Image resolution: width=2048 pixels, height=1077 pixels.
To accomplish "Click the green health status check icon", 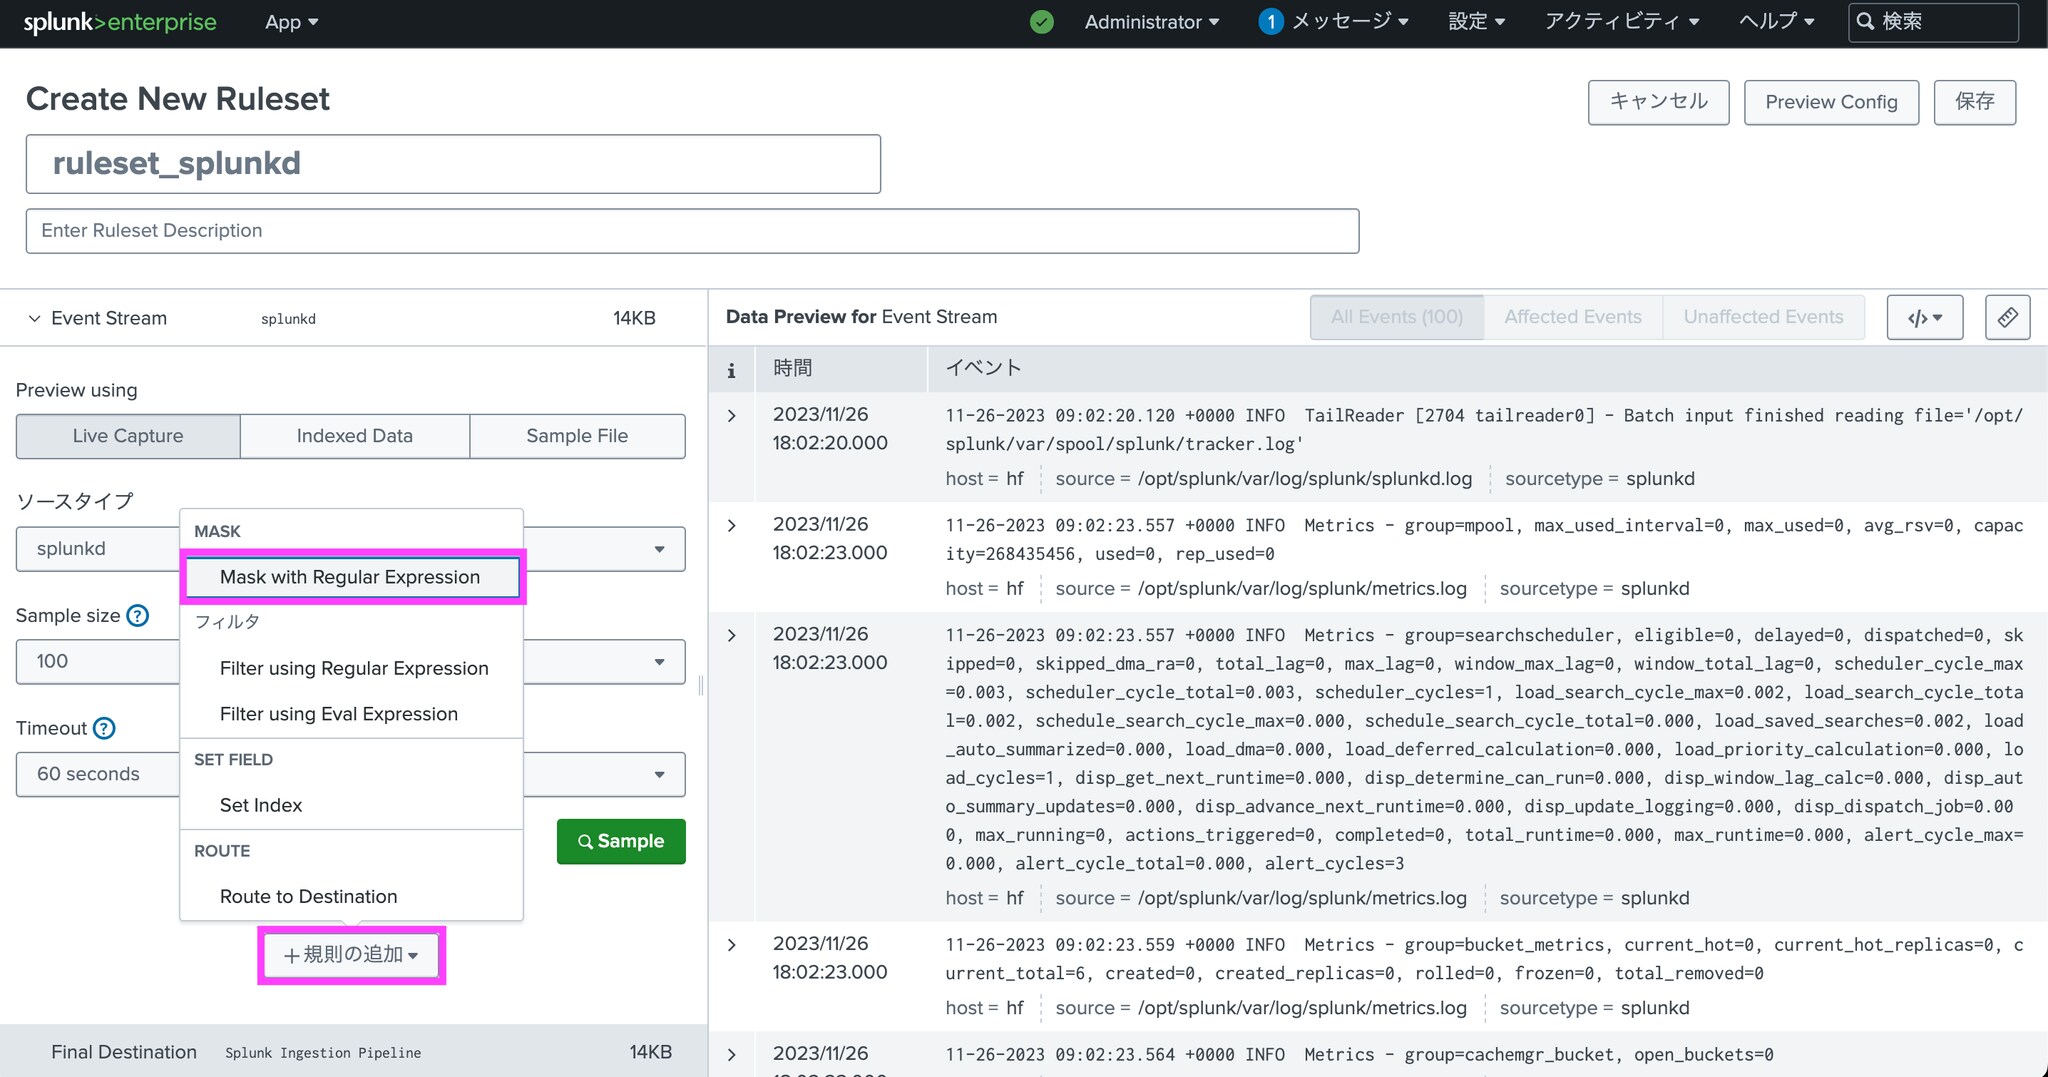I will [1041, 22].
